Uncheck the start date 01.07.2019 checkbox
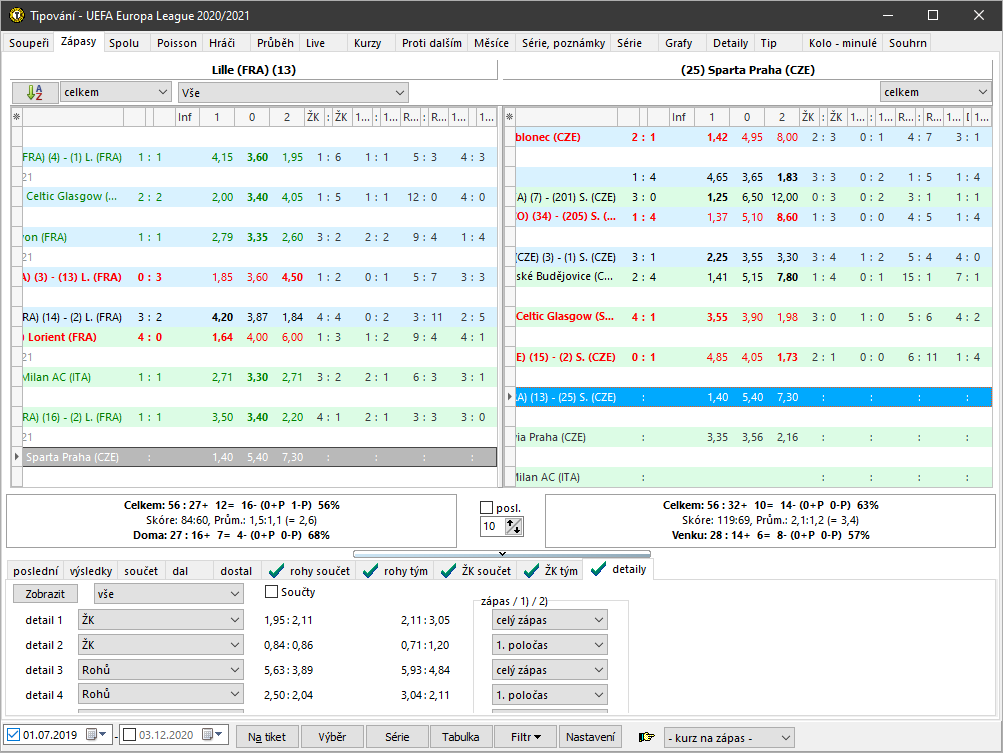Viewport: 1003px width, 753px height. [x=13, y=736]
